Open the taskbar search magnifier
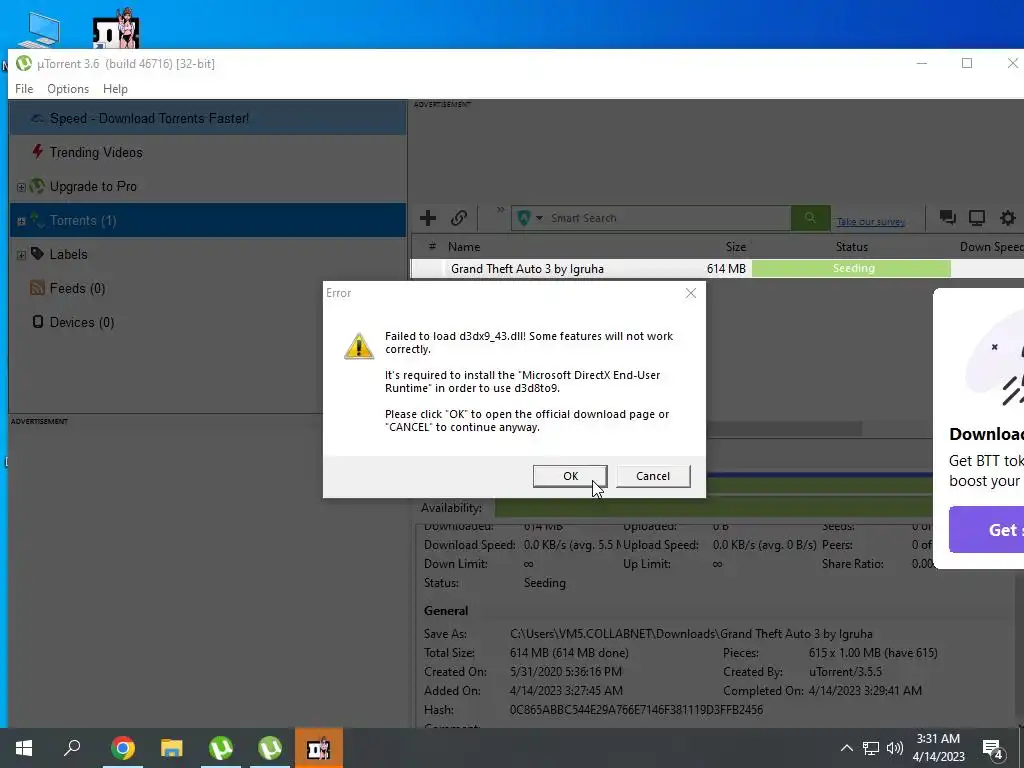This screenshot has height=768, width=1024. point(72,748)
